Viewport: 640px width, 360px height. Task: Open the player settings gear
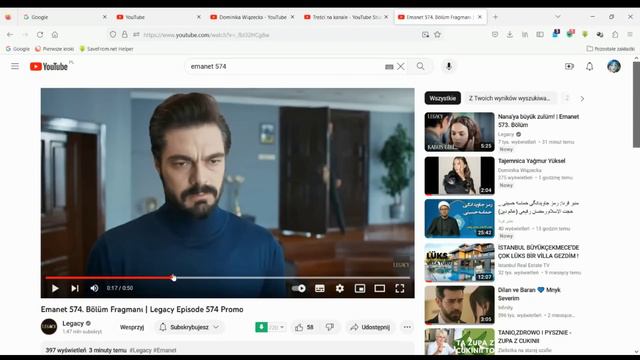340,289
